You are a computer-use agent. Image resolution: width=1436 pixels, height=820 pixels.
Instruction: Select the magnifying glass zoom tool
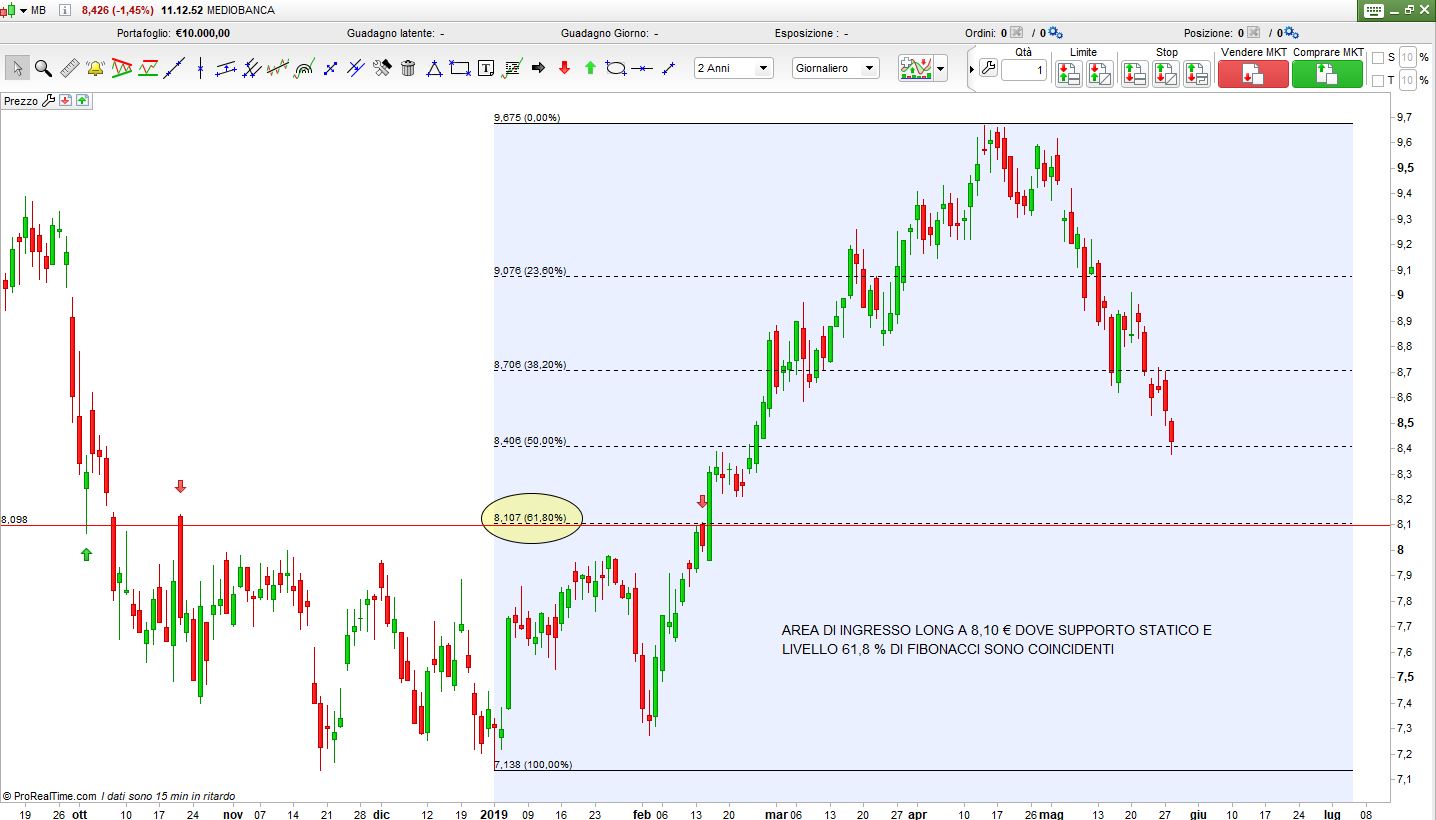click(x=43, y=68)
